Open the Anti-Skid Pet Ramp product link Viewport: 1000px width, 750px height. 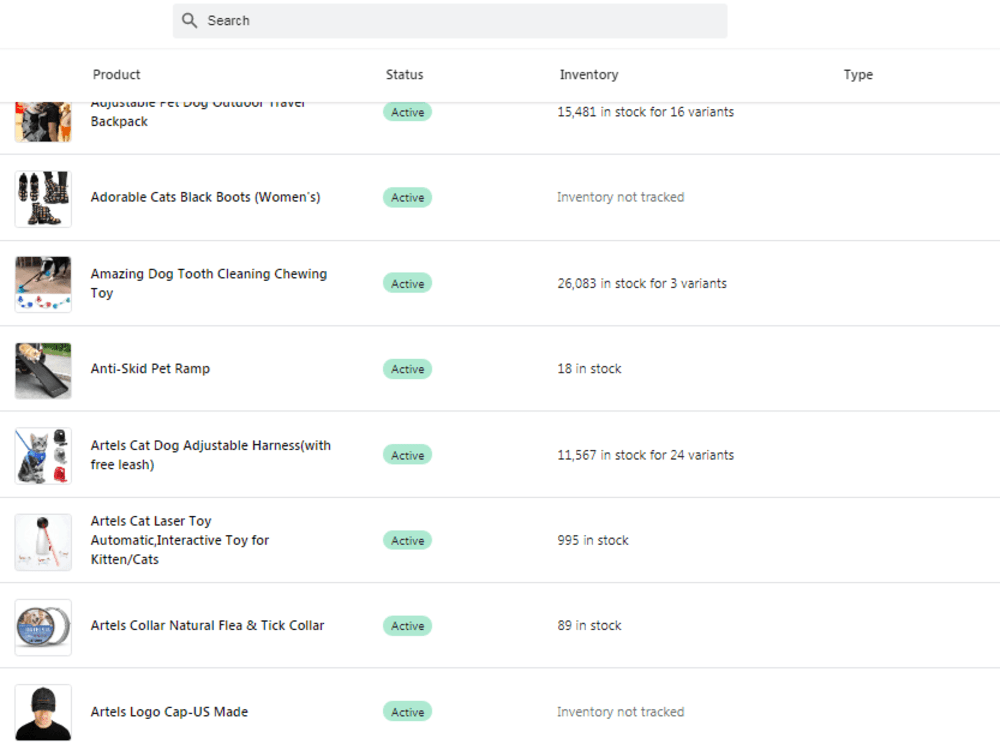[150, 369]
